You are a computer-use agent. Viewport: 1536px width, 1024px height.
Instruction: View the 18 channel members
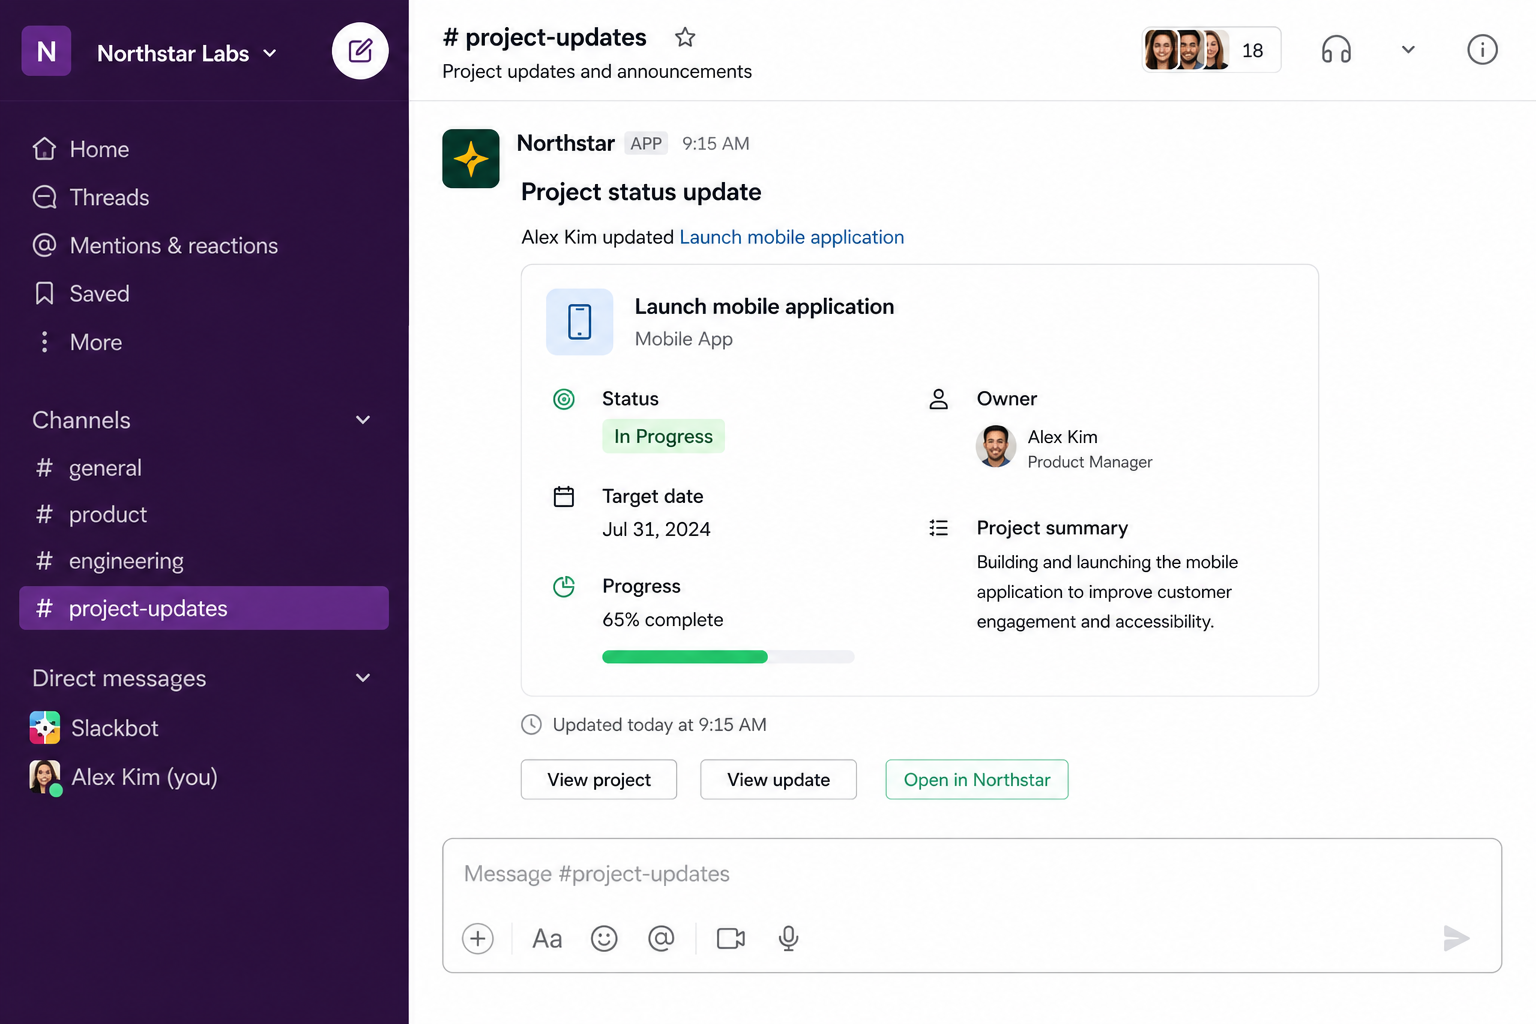(x=1211, y=50)
